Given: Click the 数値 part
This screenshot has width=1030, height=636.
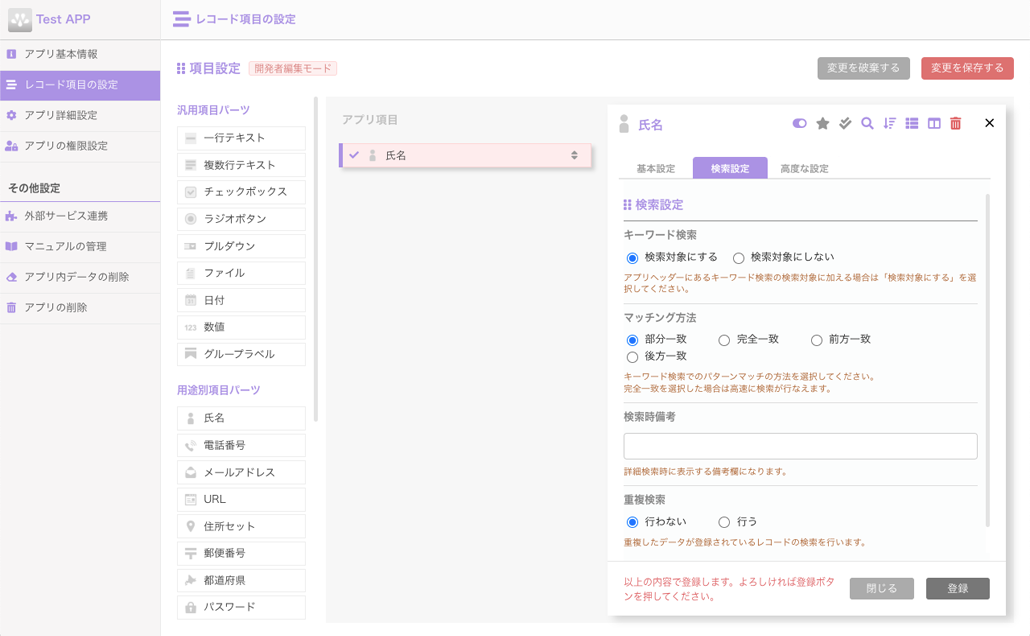Looking at the screenshot, I should coord(241,327).
